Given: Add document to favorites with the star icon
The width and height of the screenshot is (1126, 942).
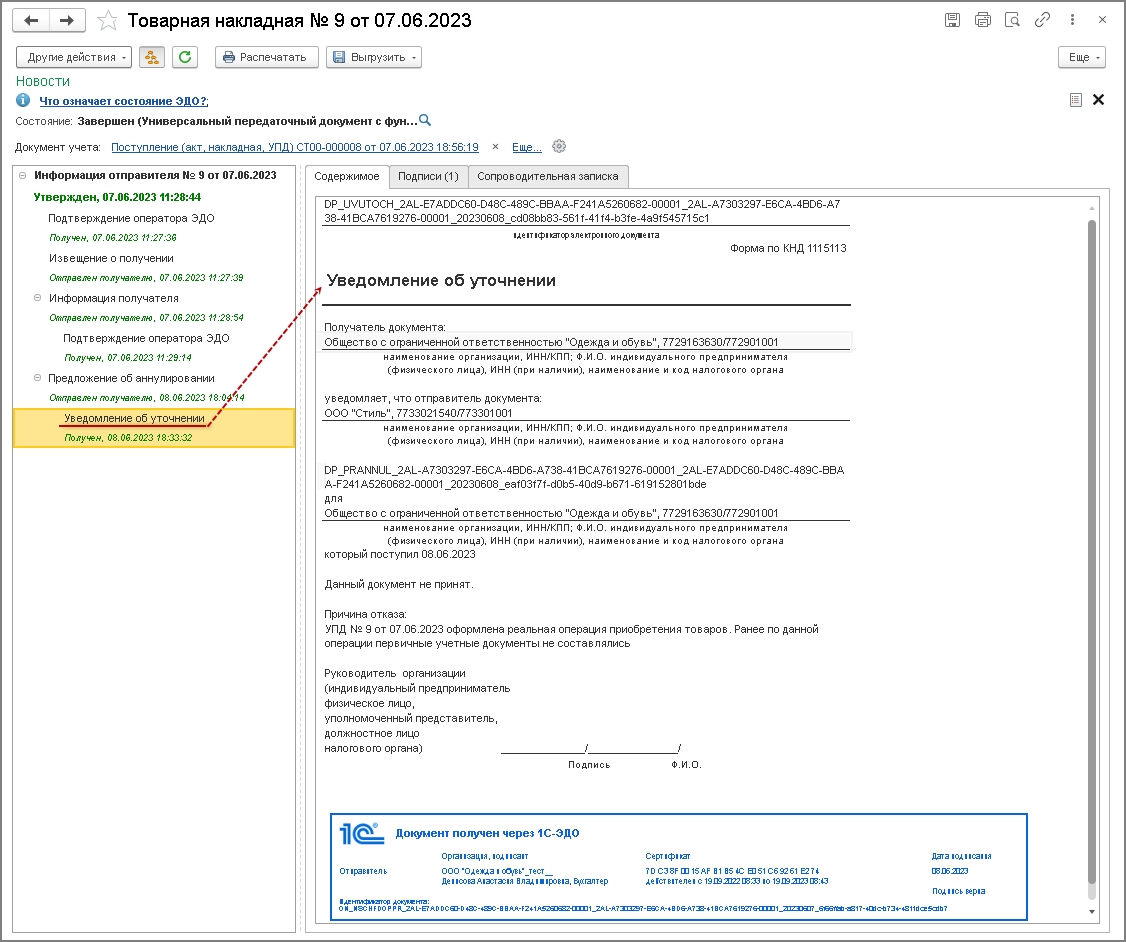Looking at the screenshot, I should pyautogui.click(x=107, y=20).
